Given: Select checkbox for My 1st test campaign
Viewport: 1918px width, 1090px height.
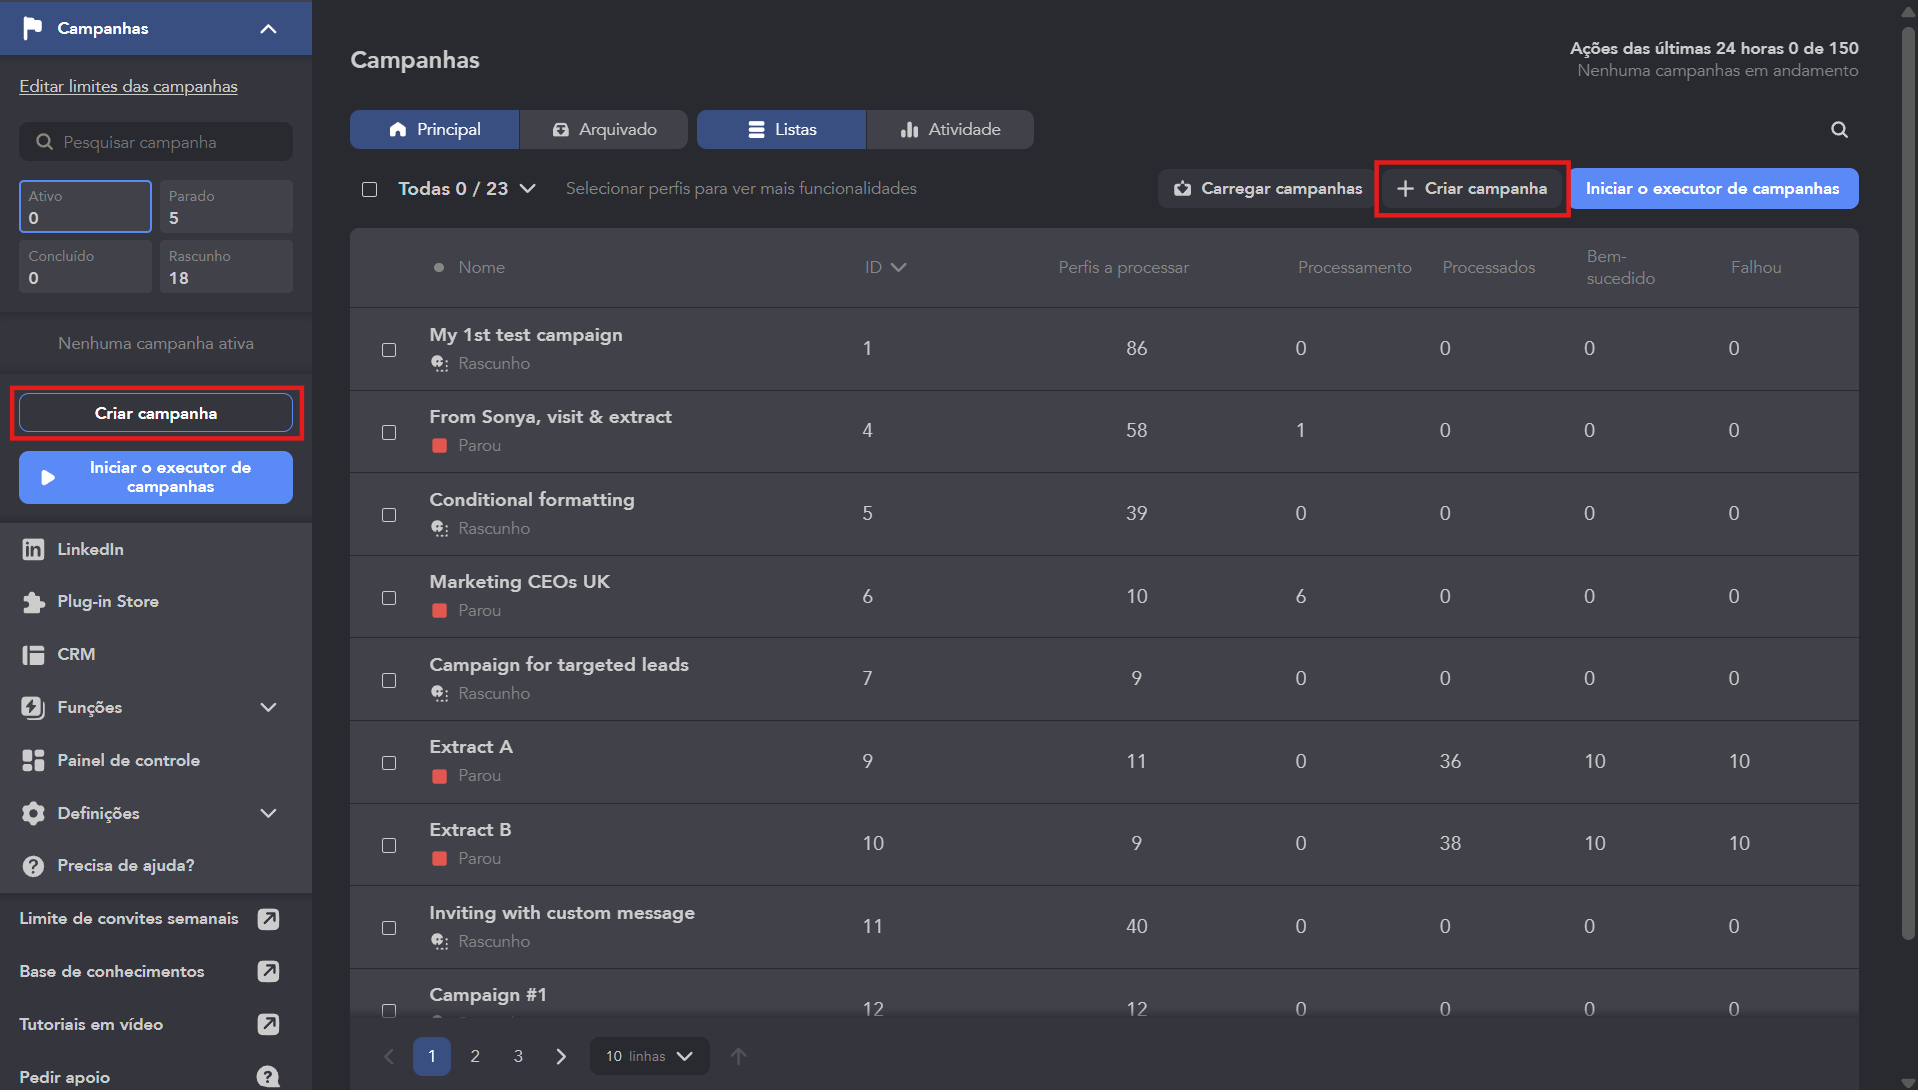Looking at the screenshot, I should (389, 350).
